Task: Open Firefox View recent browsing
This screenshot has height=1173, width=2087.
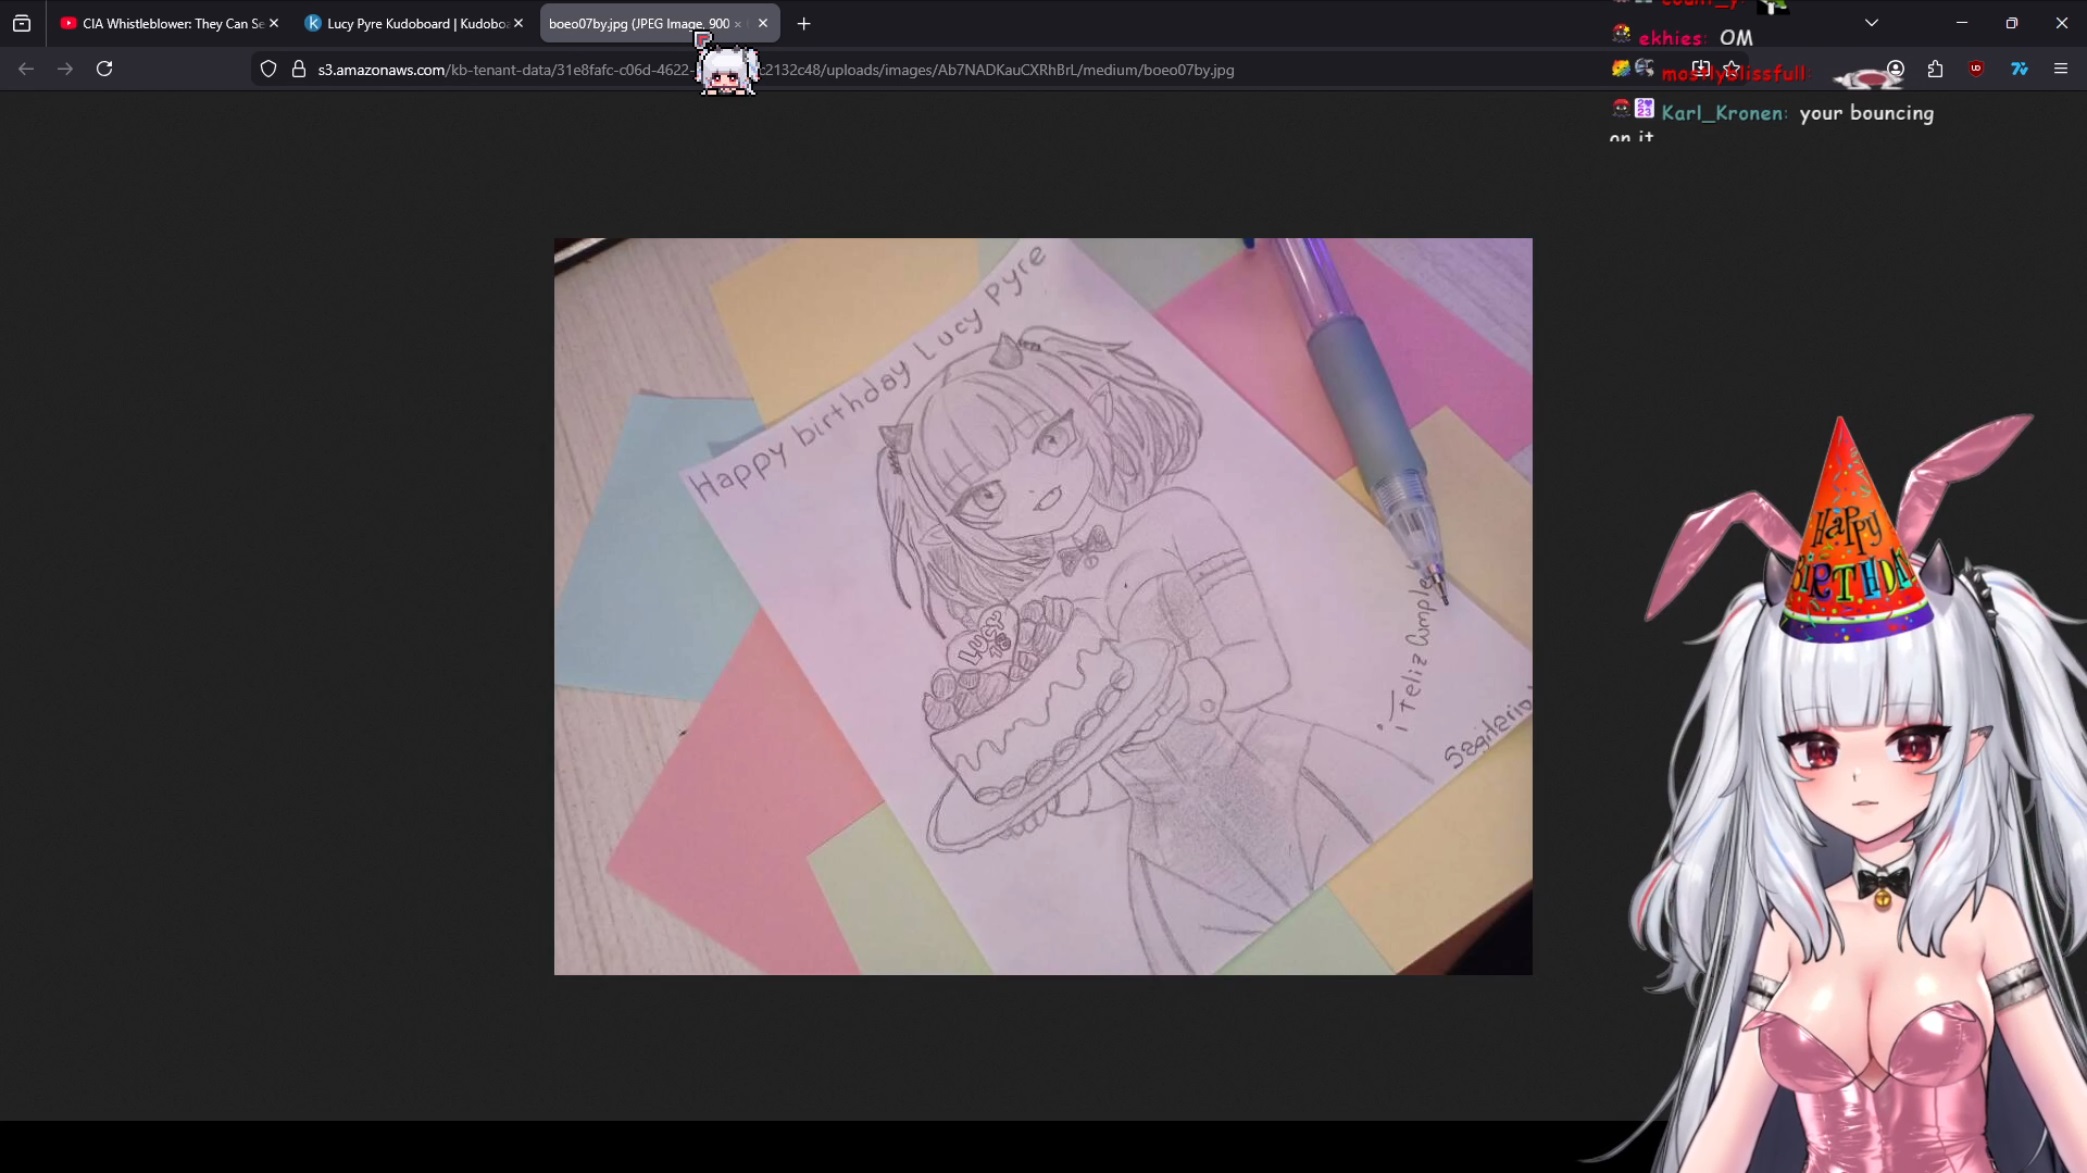Action: click(22, 23)
